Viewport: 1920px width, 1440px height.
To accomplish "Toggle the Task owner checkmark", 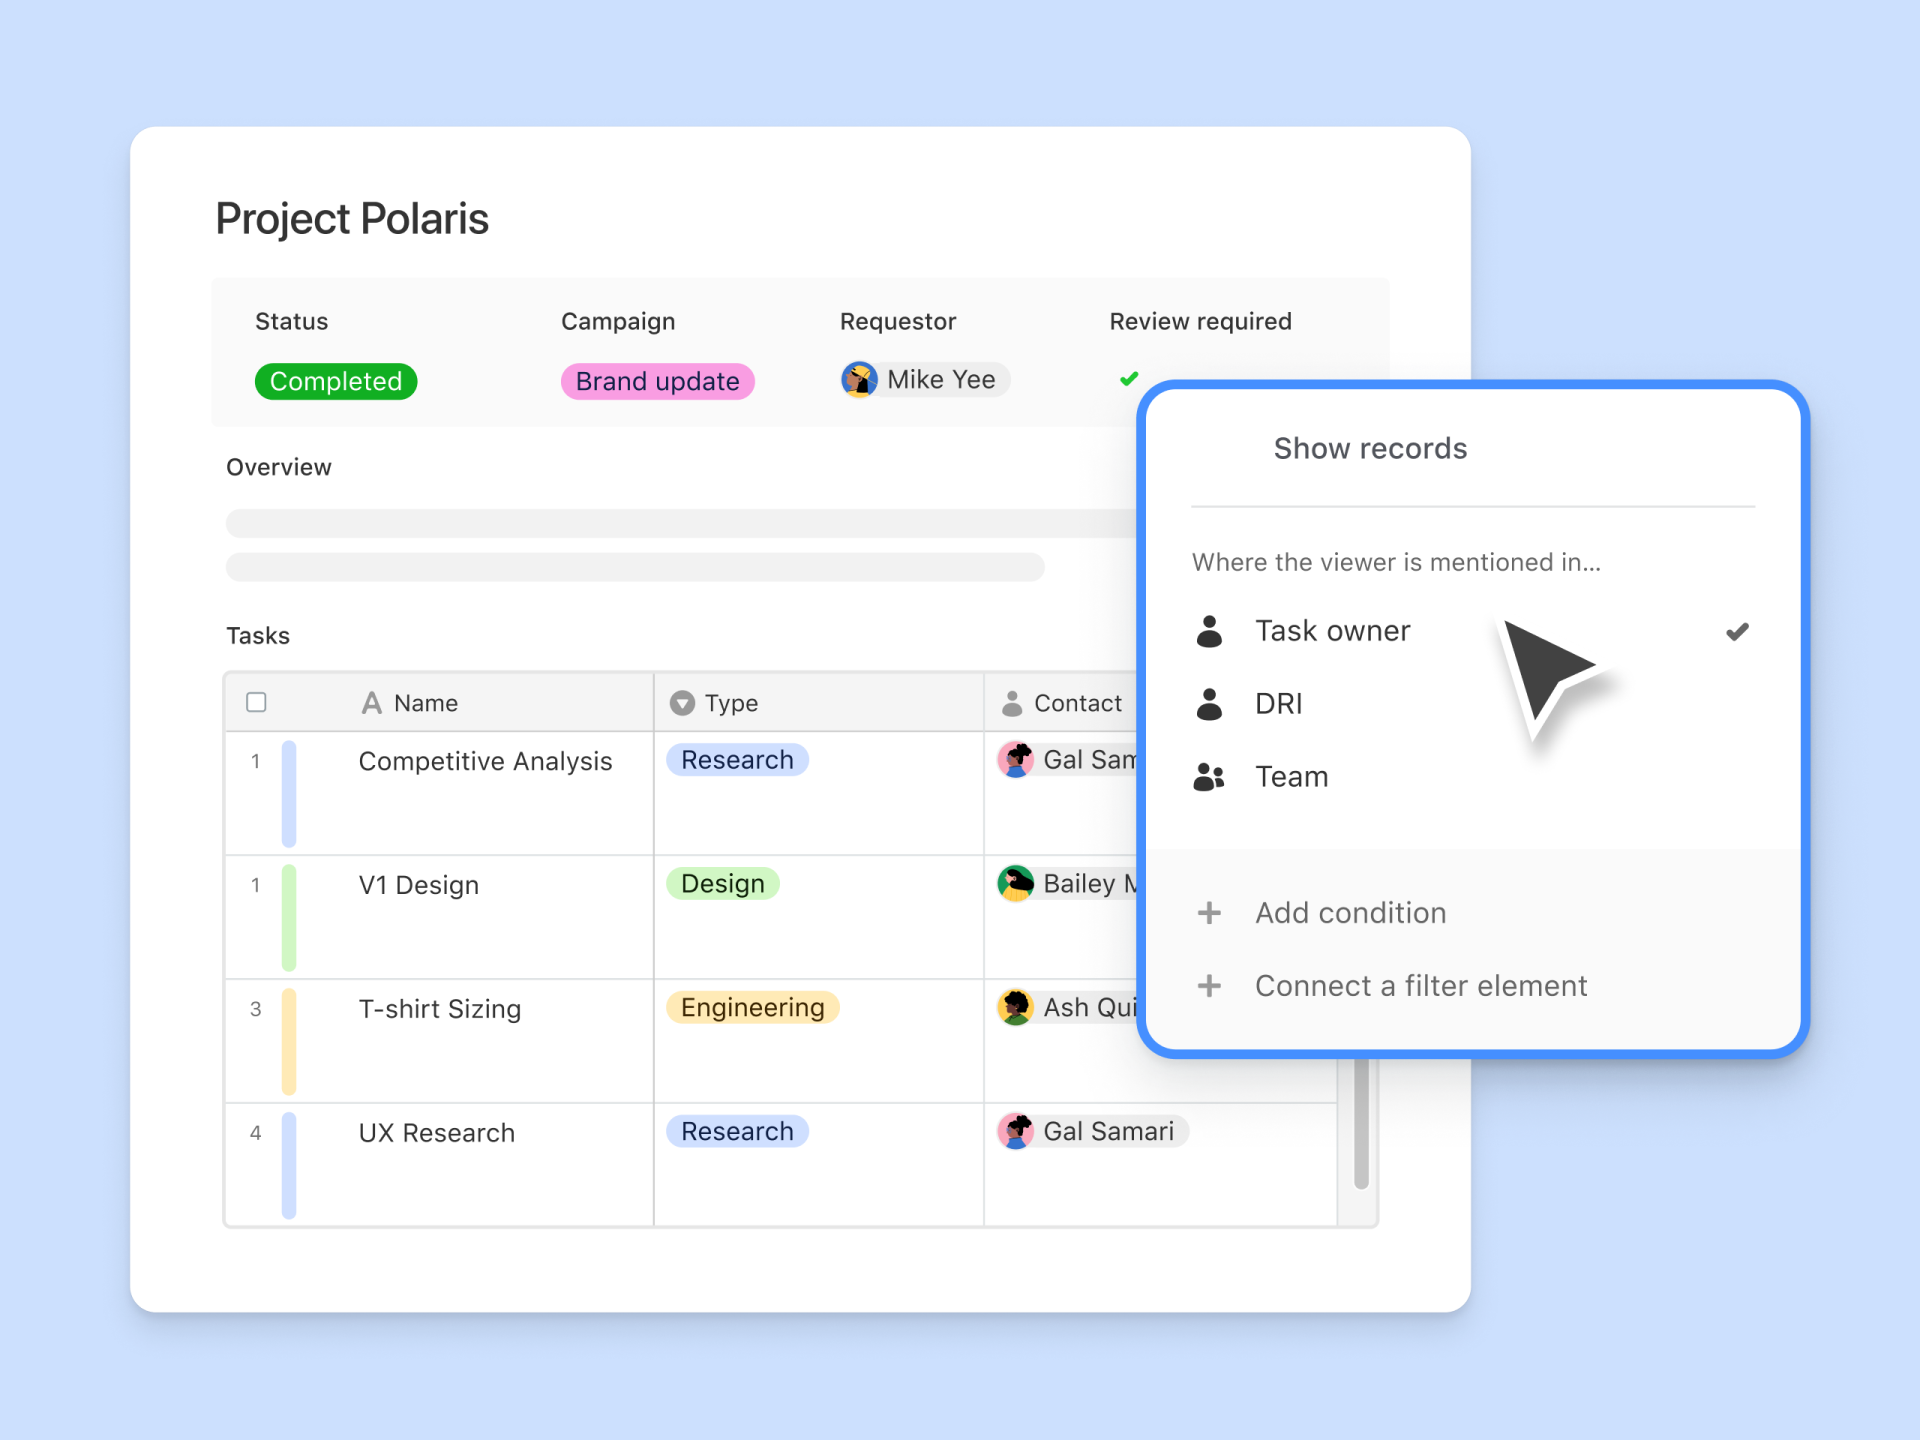I will [x=1736, y=632].
